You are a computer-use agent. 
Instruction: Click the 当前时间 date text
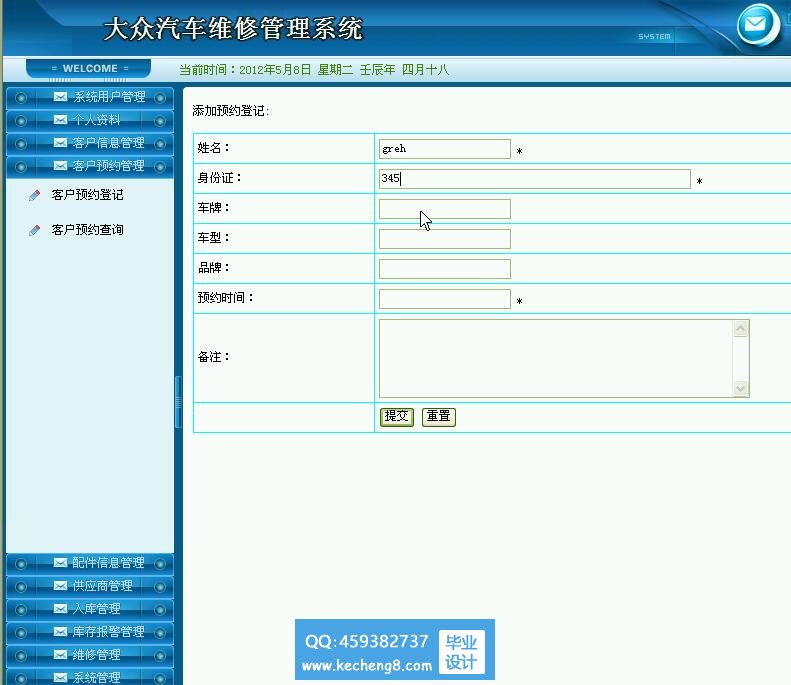tap(314, 70)
